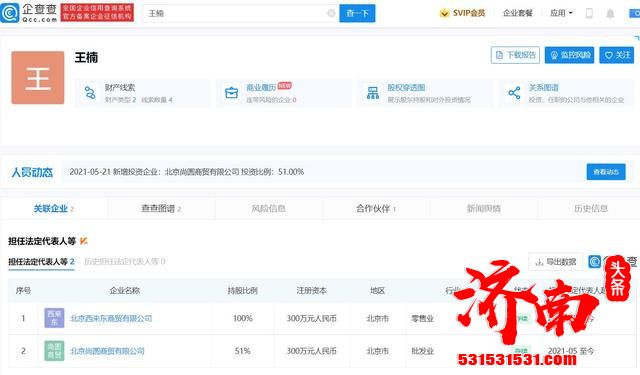
Task: Switch to 合作伙伴 tab
Action: [376, 209]
